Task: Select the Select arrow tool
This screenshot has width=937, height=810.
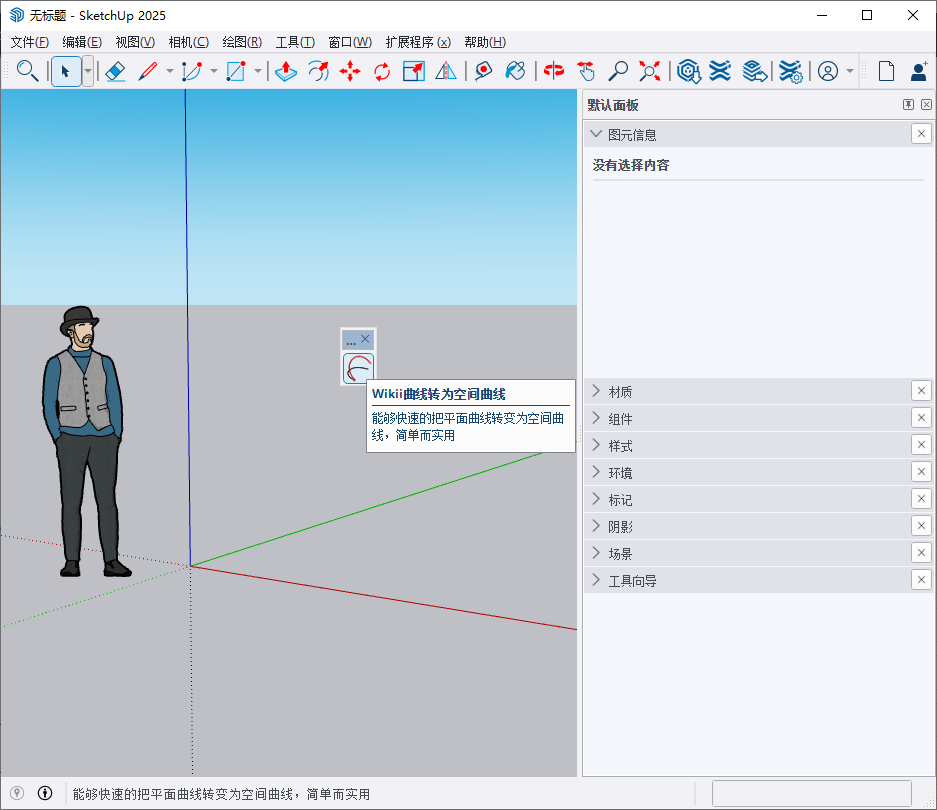Action: pyautogui.click(x=63, y=71)
